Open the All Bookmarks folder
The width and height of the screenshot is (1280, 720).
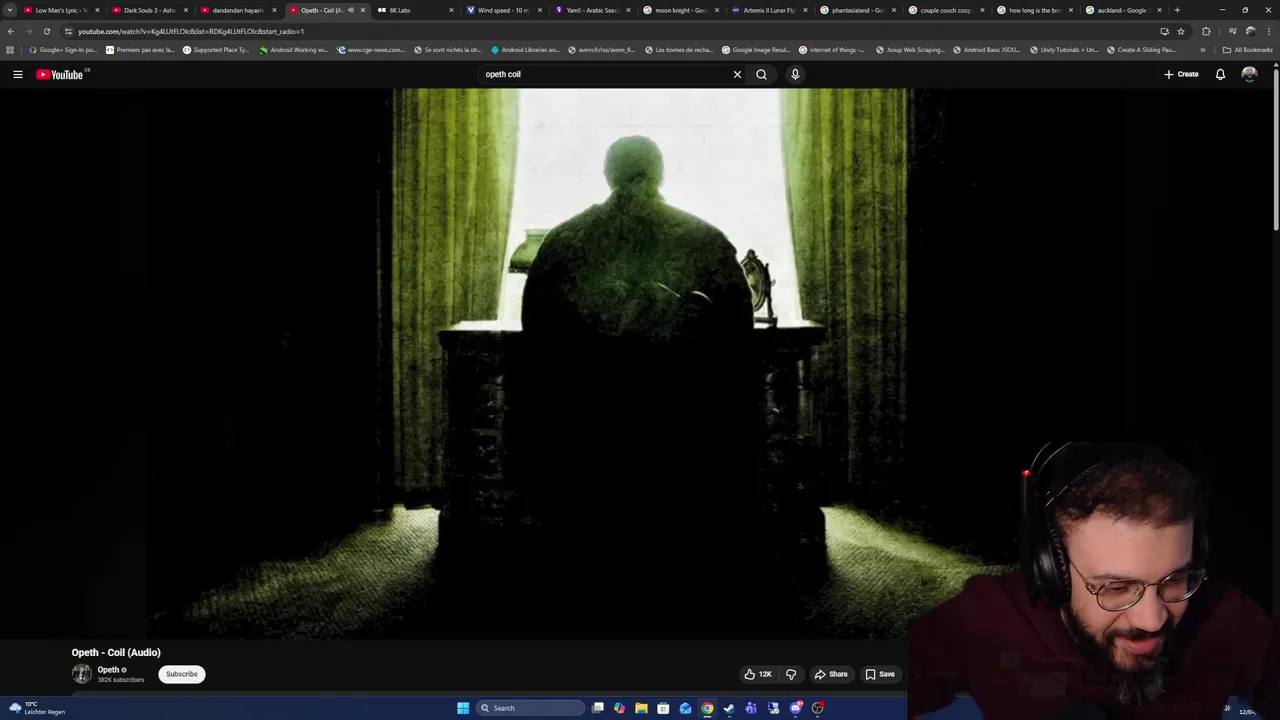(x=1247, y=49)
